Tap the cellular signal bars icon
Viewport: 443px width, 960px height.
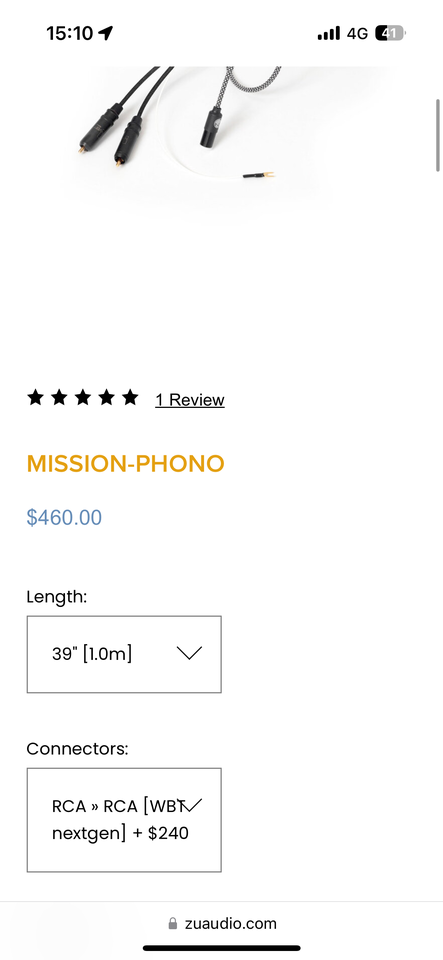(x=329, y=33)
